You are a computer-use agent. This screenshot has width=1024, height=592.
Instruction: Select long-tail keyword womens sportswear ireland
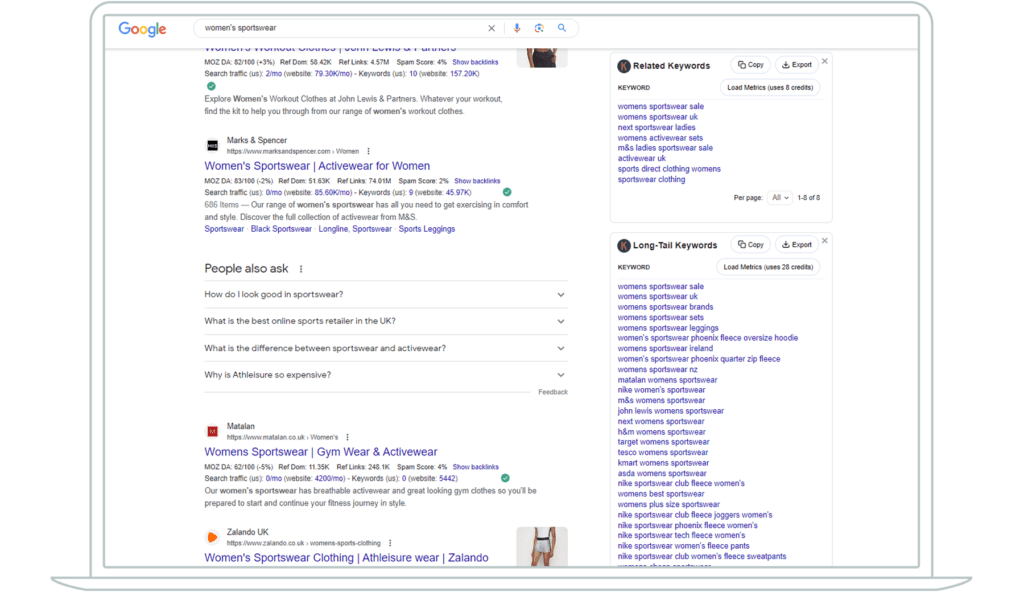(665, 349)
